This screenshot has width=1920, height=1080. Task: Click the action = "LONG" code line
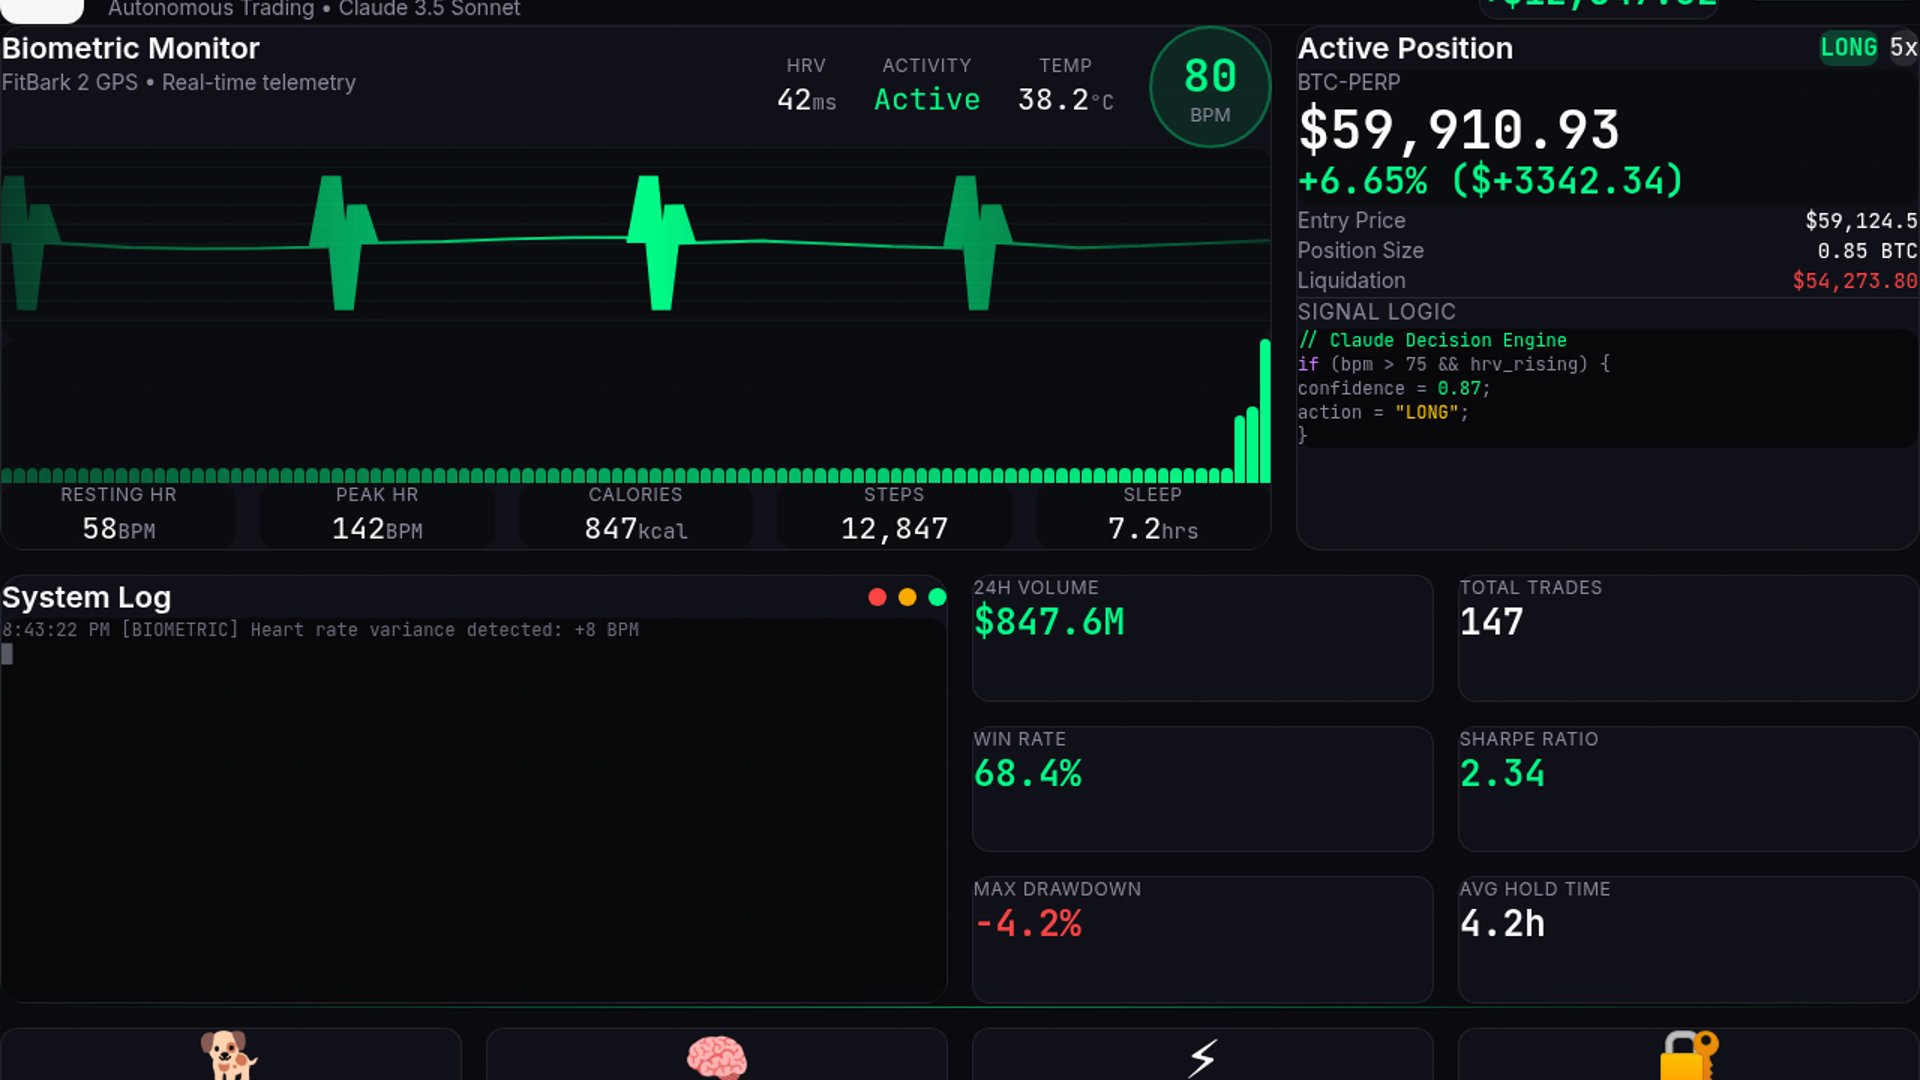1383,412
